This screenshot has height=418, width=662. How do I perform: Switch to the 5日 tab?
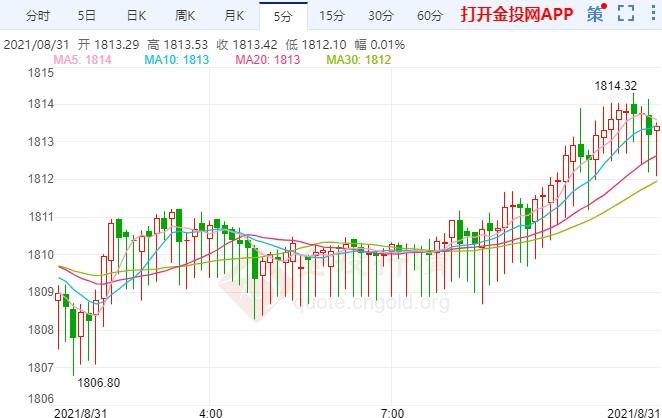87,16
